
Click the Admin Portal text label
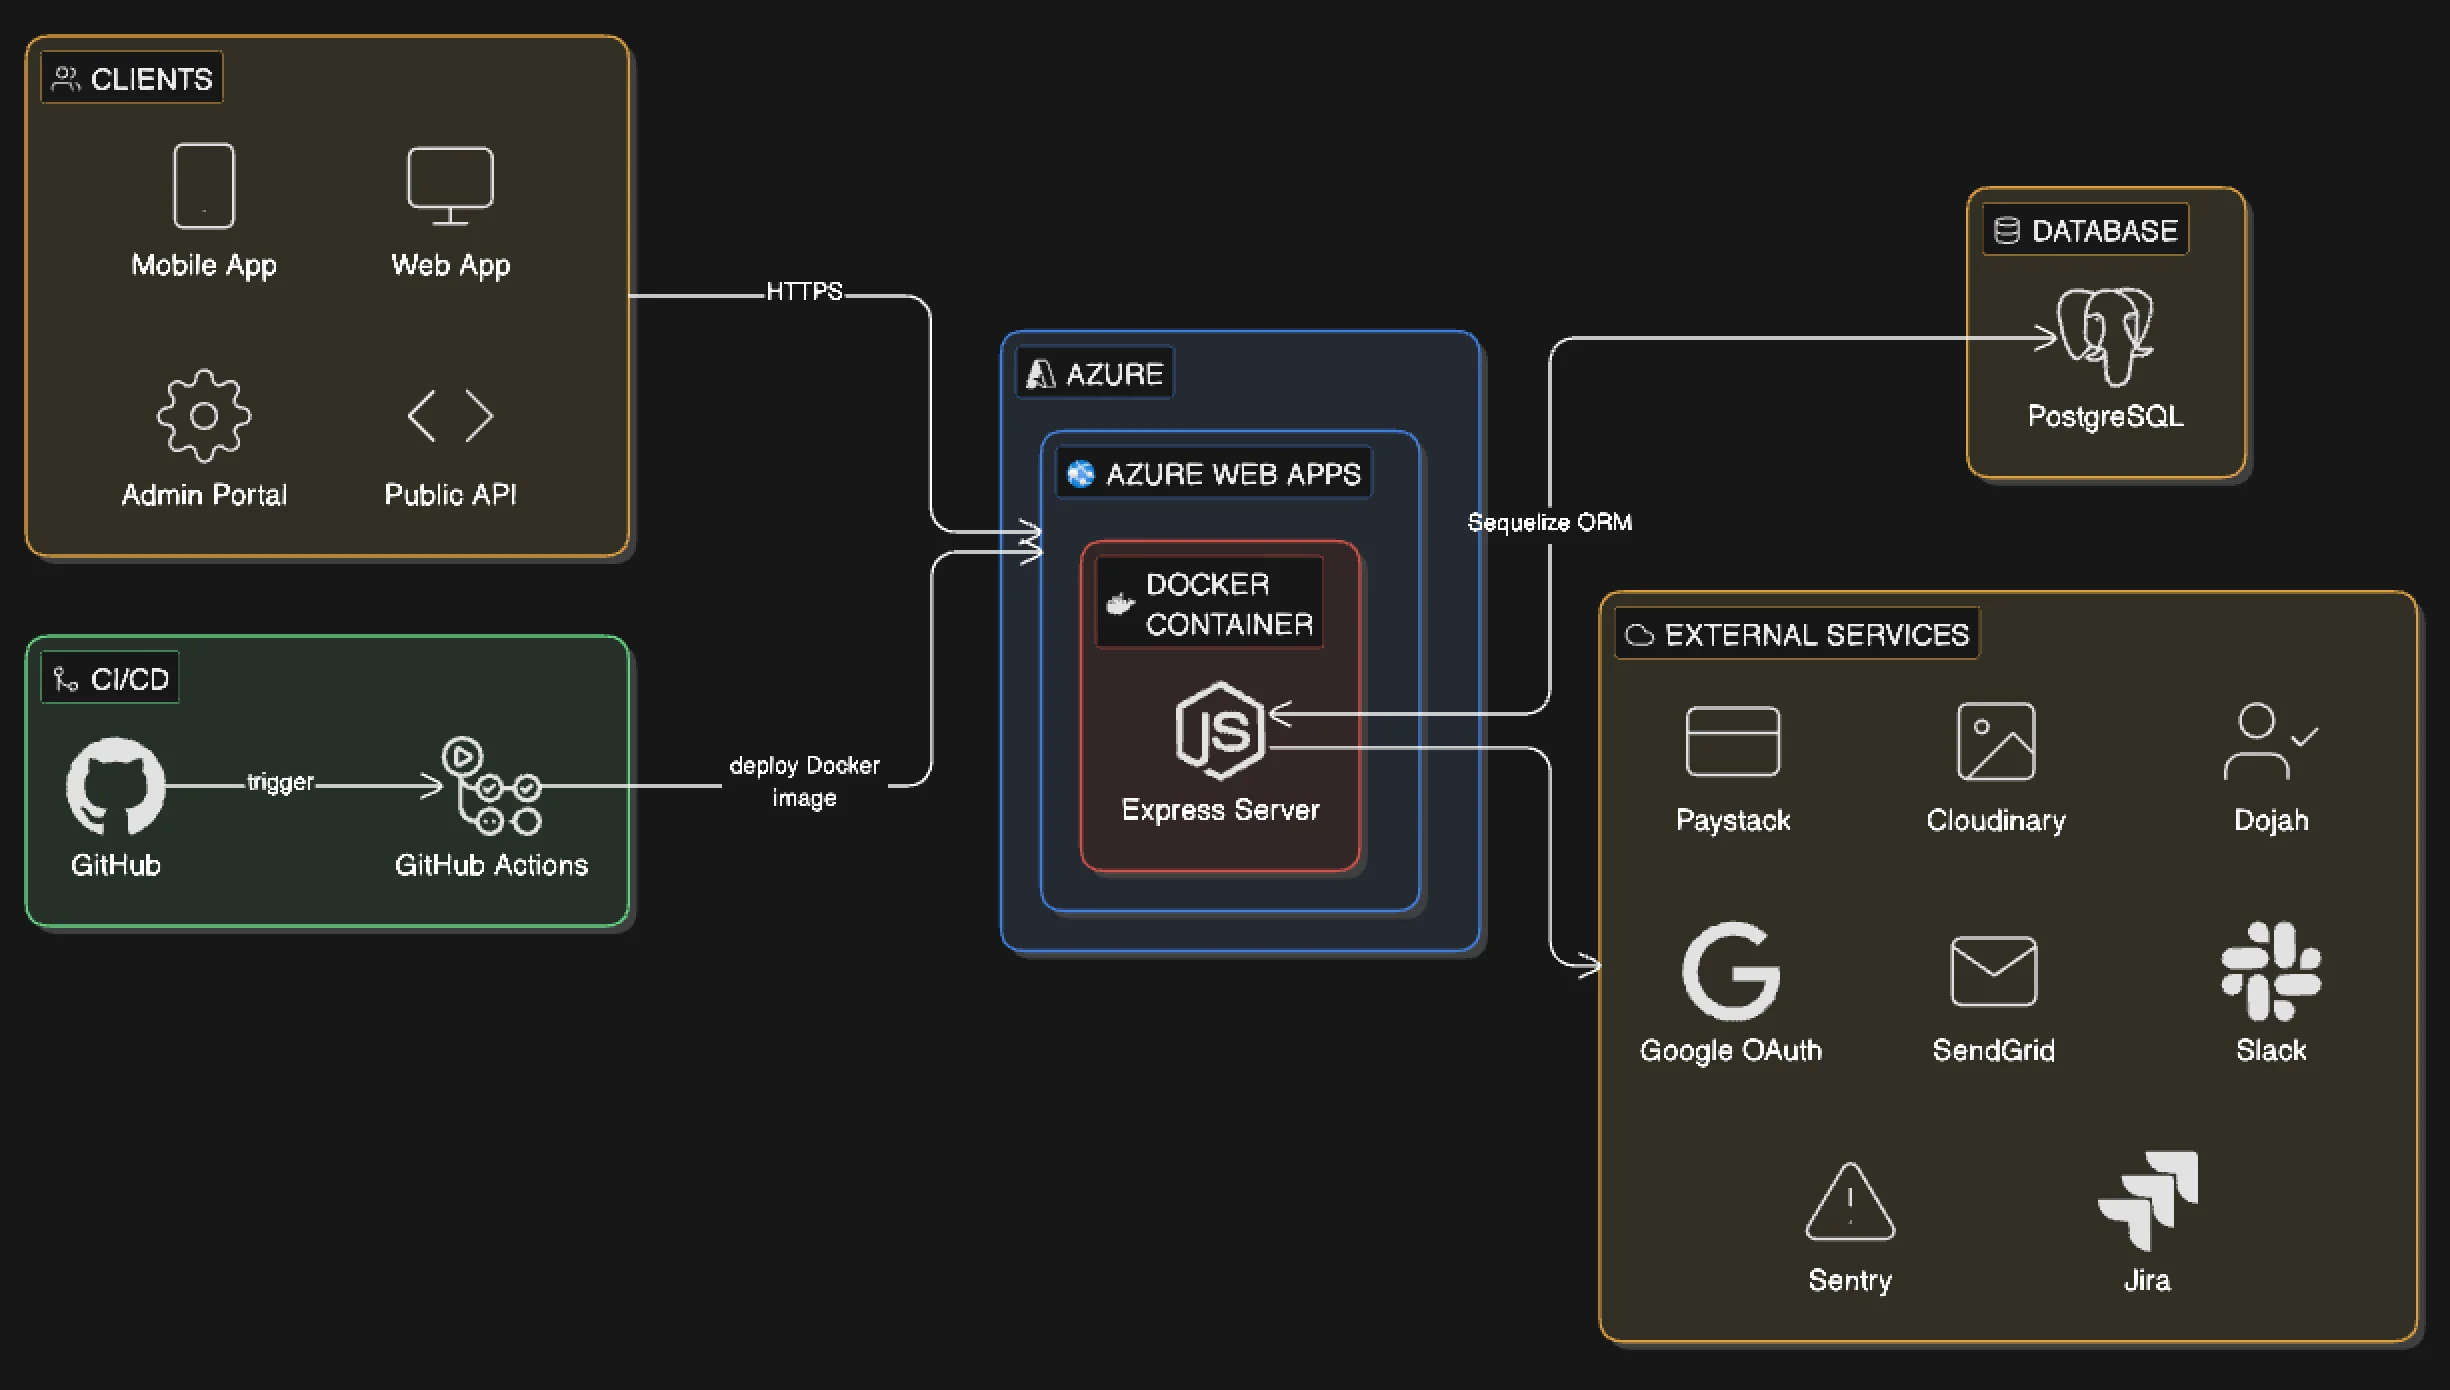[x=204, y=494]
